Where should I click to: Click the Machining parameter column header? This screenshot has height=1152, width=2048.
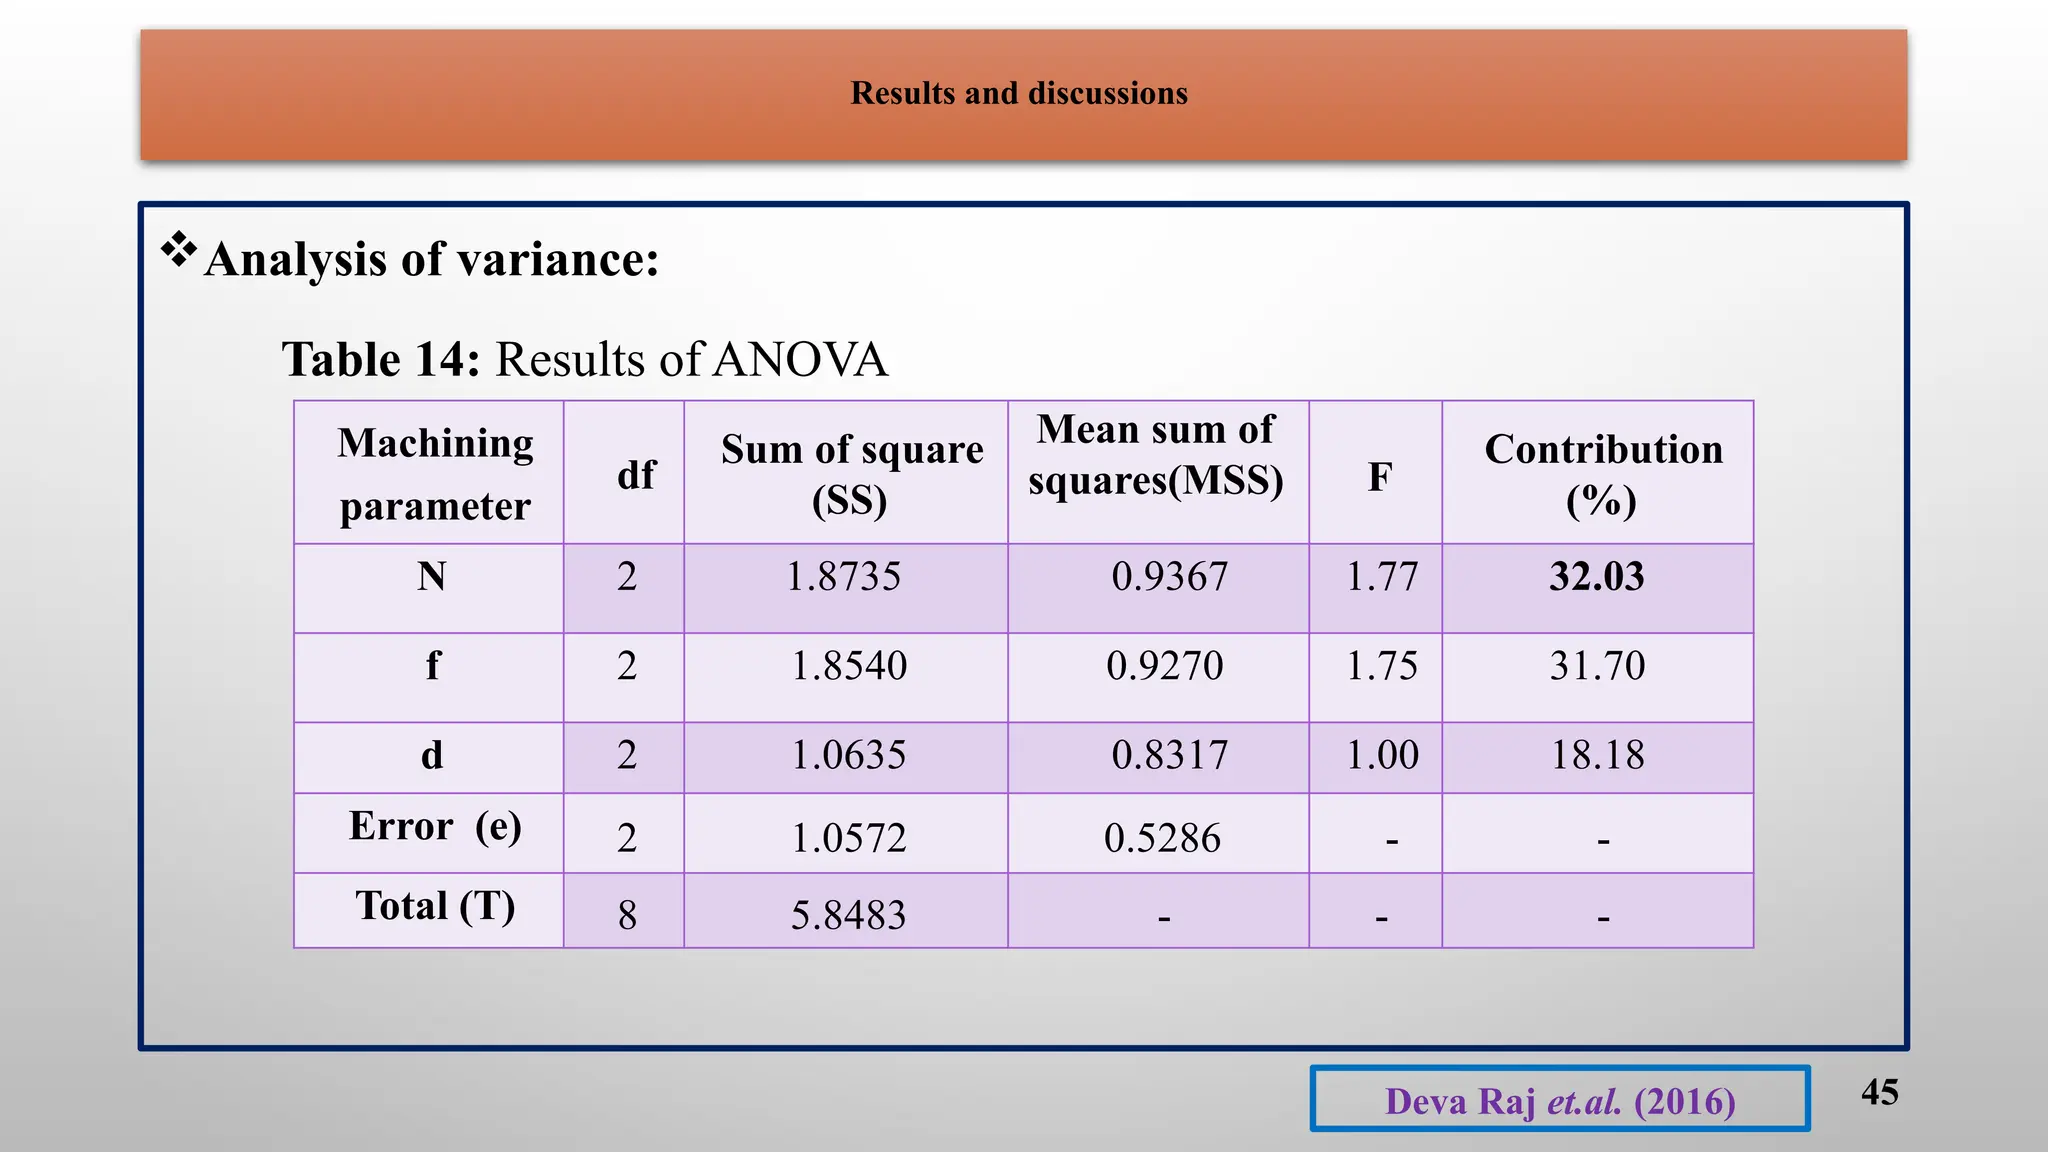[x=434, y=473]
